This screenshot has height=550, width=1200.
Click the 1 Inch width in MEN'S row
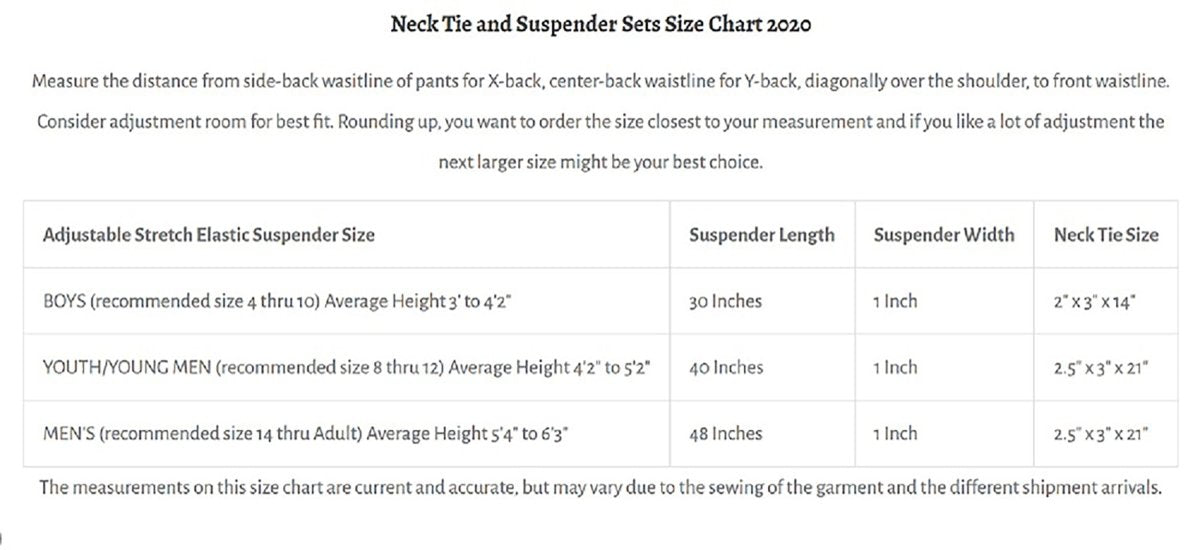(894, 434)
